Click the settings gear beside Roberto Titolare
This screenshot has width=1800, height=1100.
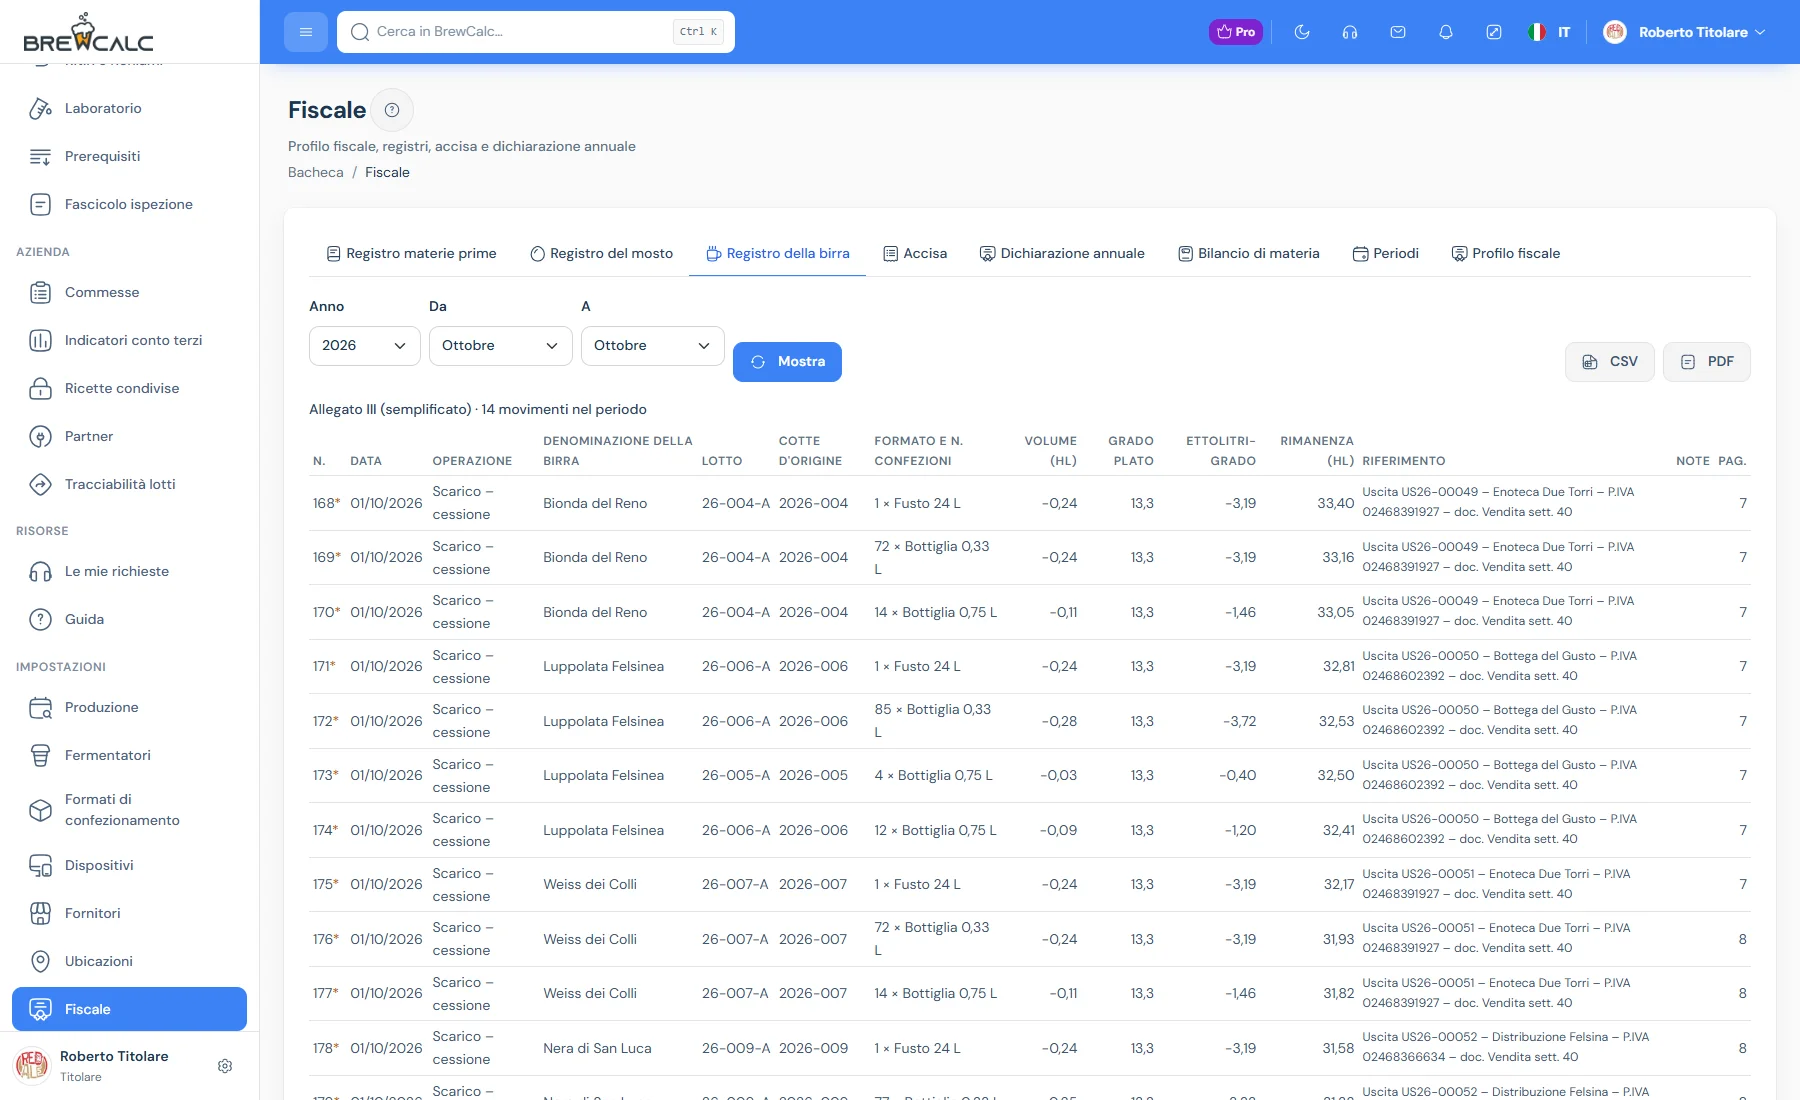click(x=225, y=1066)
